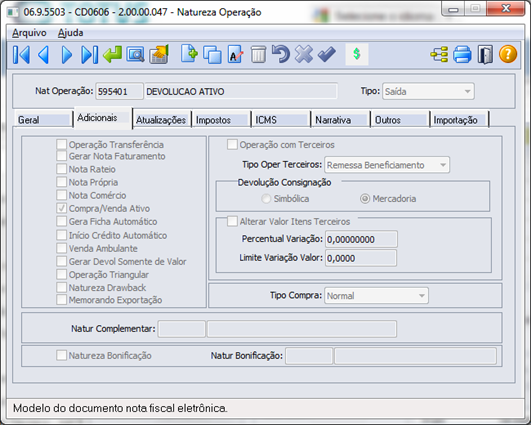Toggle the Operação com Terceiros checkbox
The image size is (531, 425).
[x=232, y=145]
